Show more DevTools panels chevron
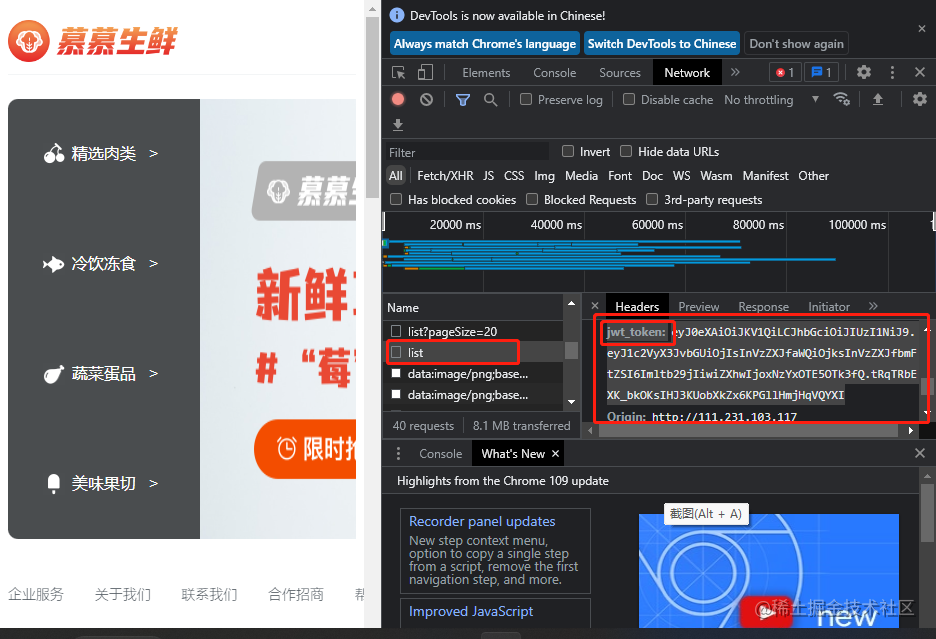The width and height of the screenshot is (936, 639). 735,72
